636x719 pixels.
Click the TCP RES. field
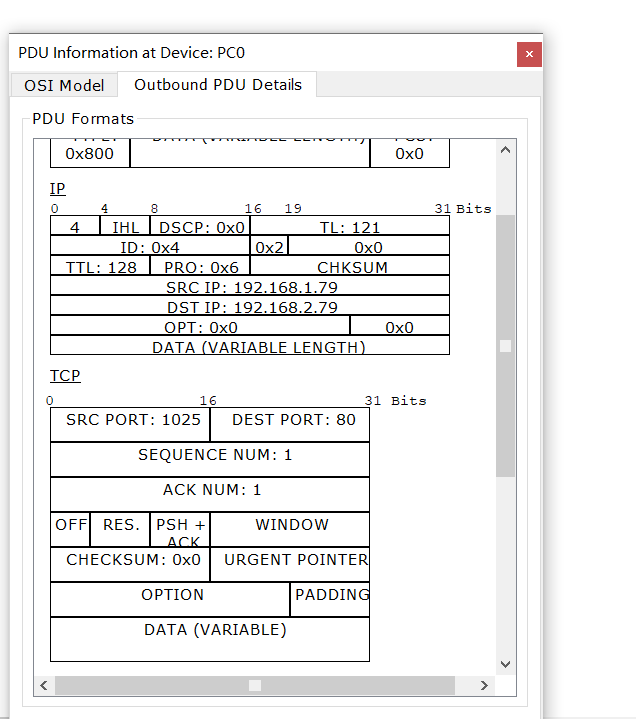click(x=120, y=530)
